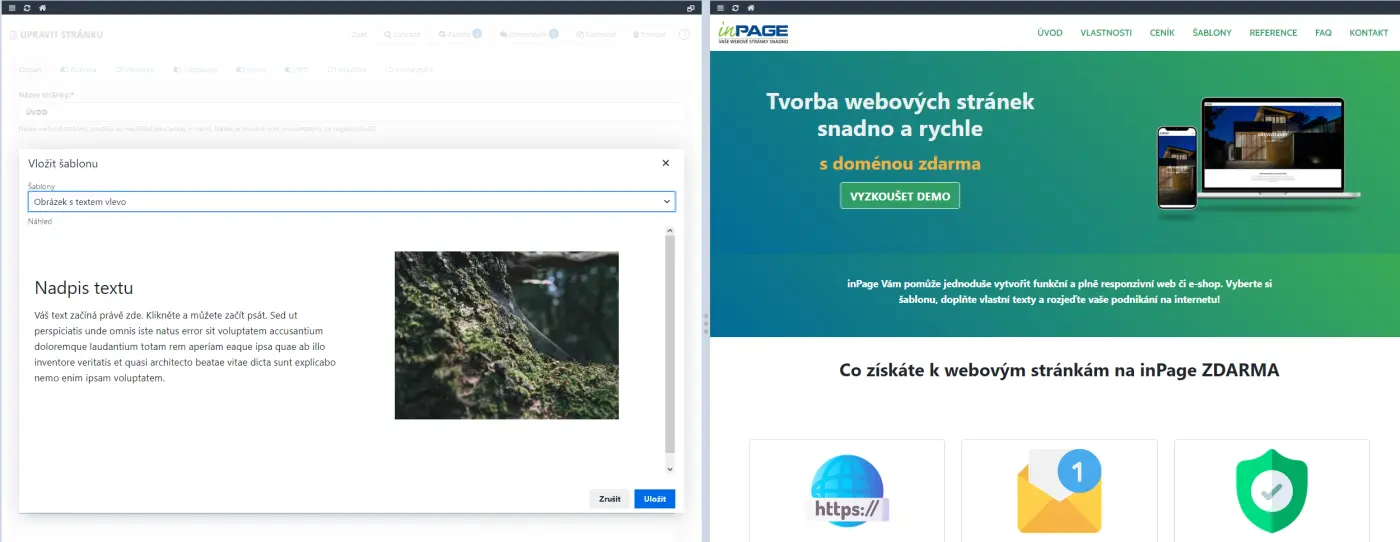Refresh the right preview pane
Image resolution: width=1400 pixels, height=542 pixels.
click(736, 7)
